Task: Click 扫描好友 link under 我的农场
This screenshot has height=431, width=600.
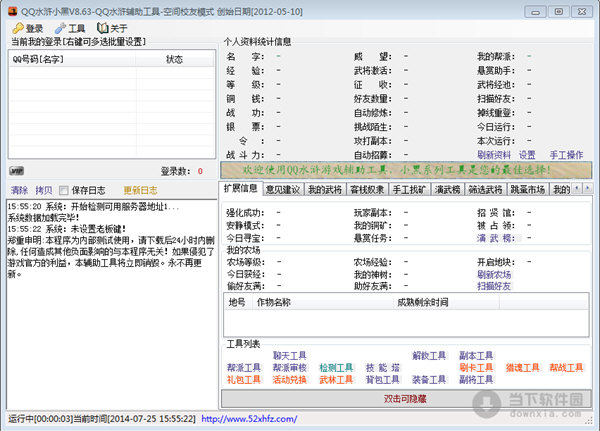Action: 494,286
